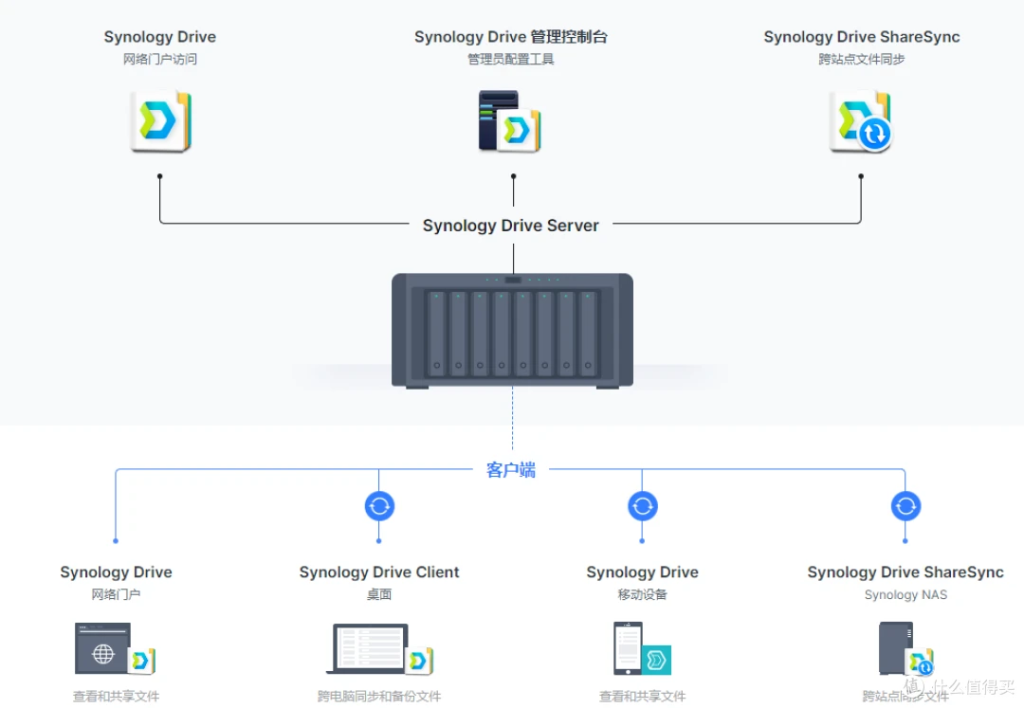Click the Synology NAS ShareSync icon

point(906,649)
